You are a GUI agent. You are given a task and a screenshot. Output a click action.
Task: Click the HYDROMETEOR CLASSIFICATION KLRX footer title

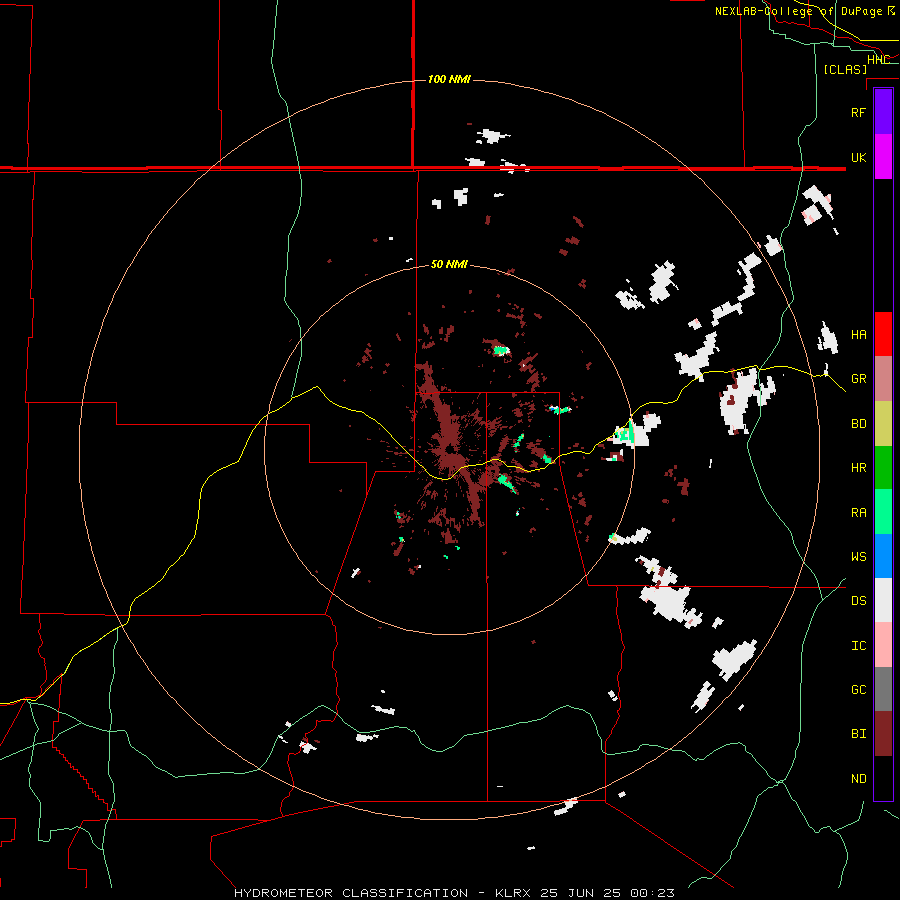(x=454, y=893)
